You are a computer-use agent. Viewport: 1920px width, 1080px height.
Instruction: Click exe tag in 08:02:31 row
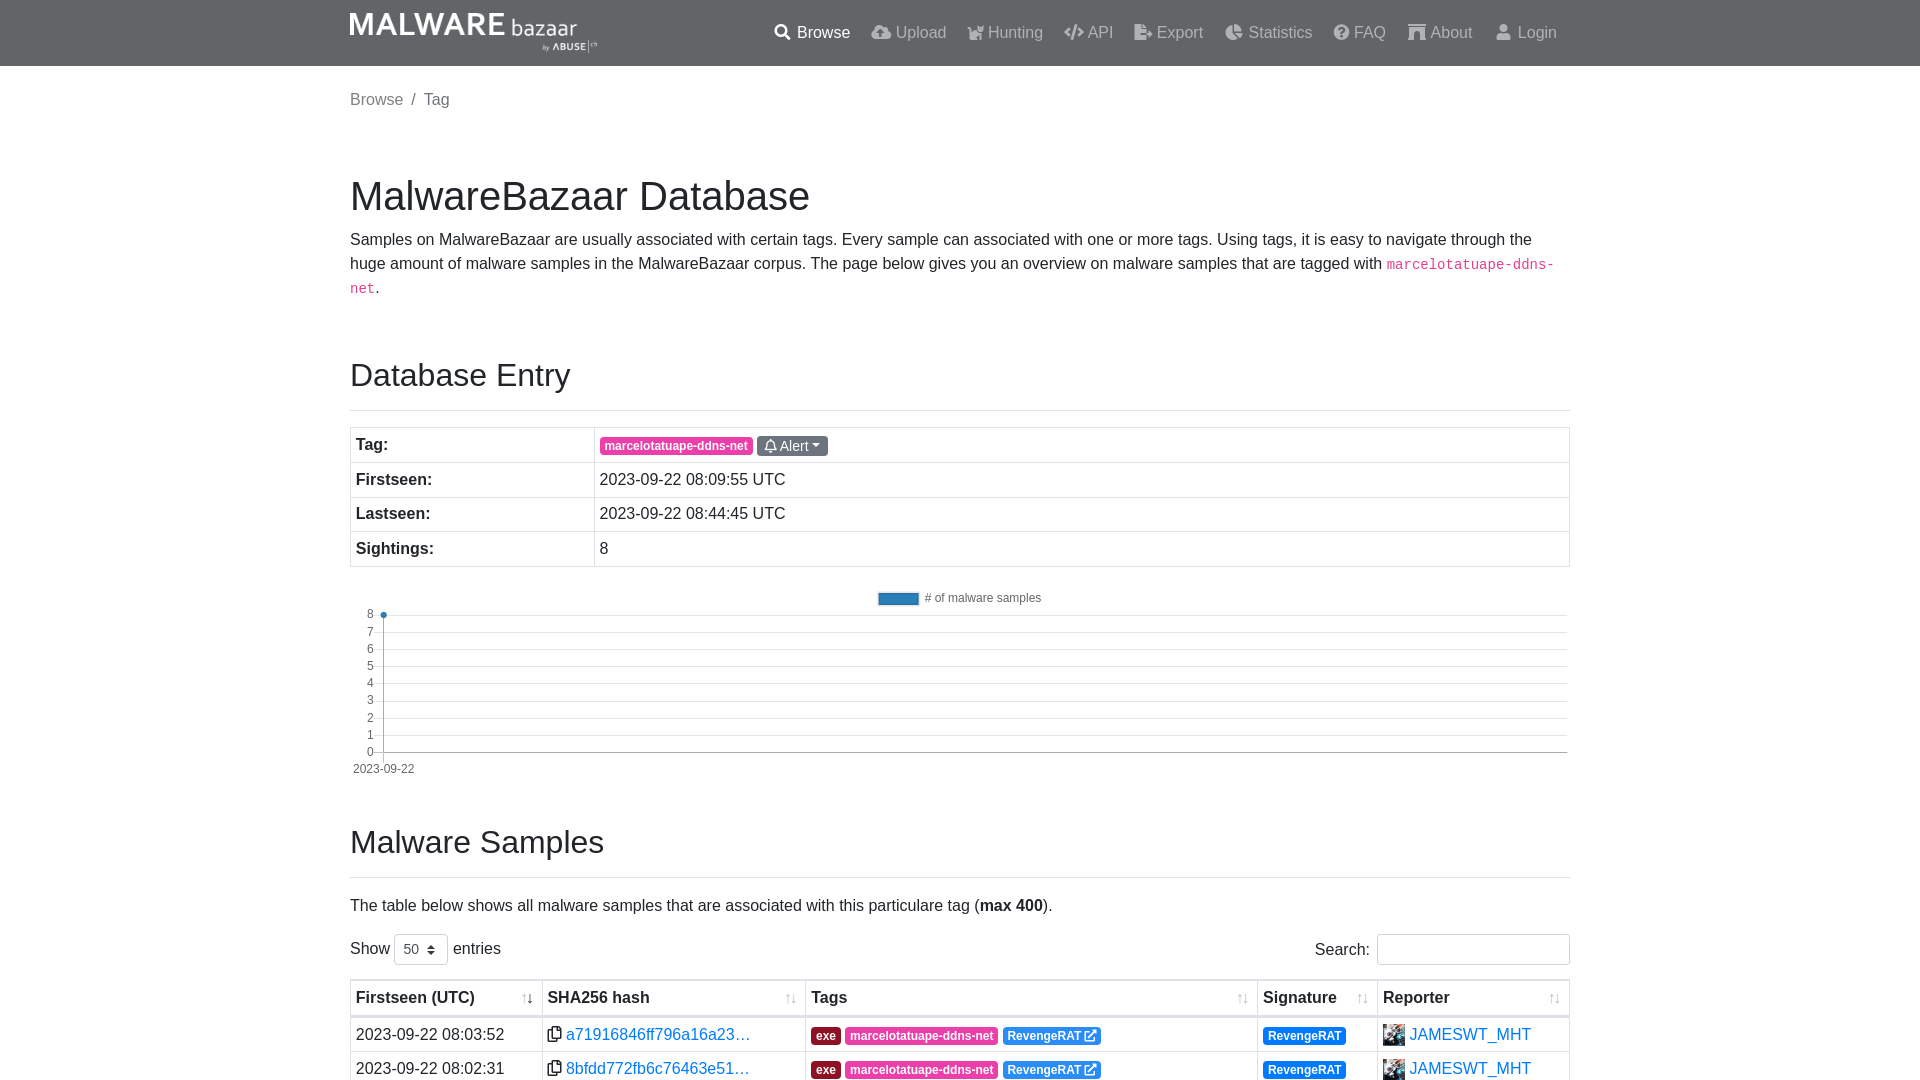pos(826,1070)
